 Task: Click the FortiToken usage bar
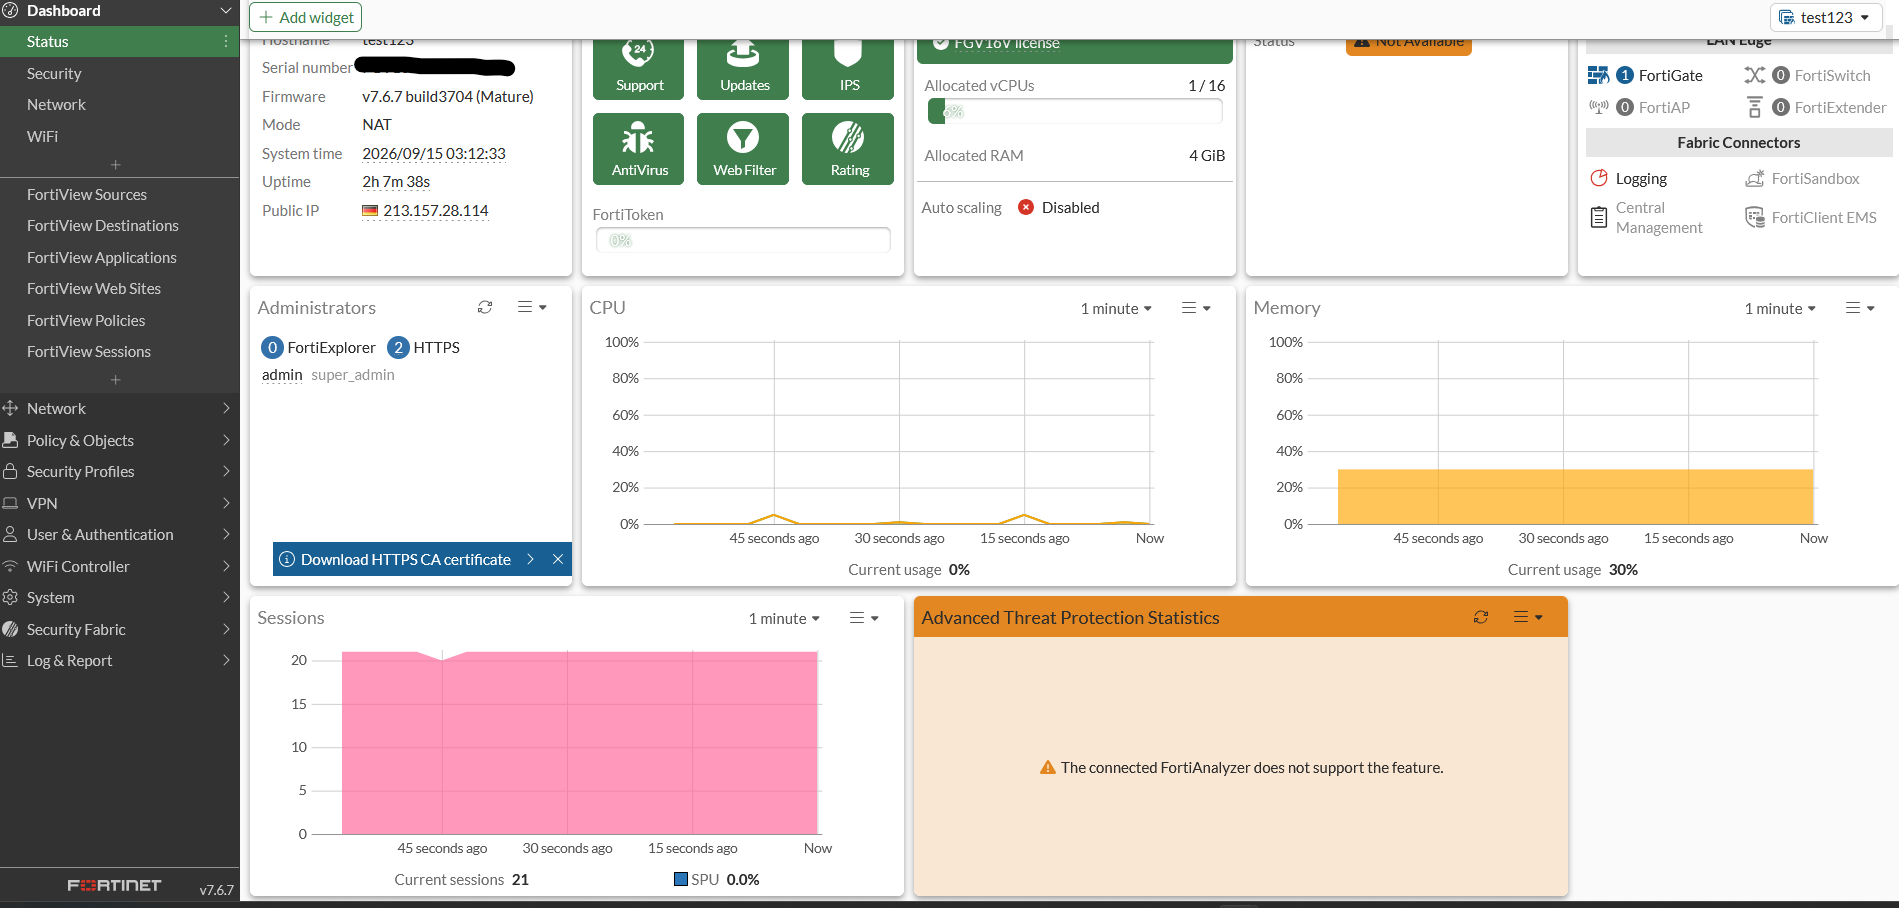pos(743,240)
